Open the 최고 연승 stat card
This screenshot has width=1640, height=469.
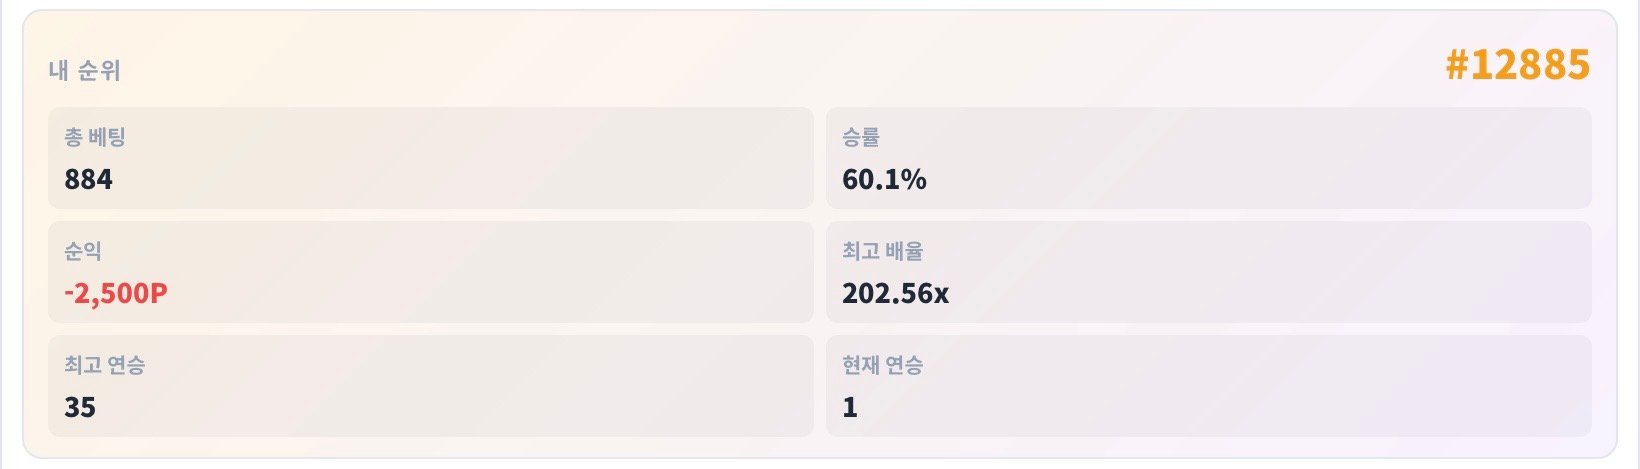tap(431, 386)
